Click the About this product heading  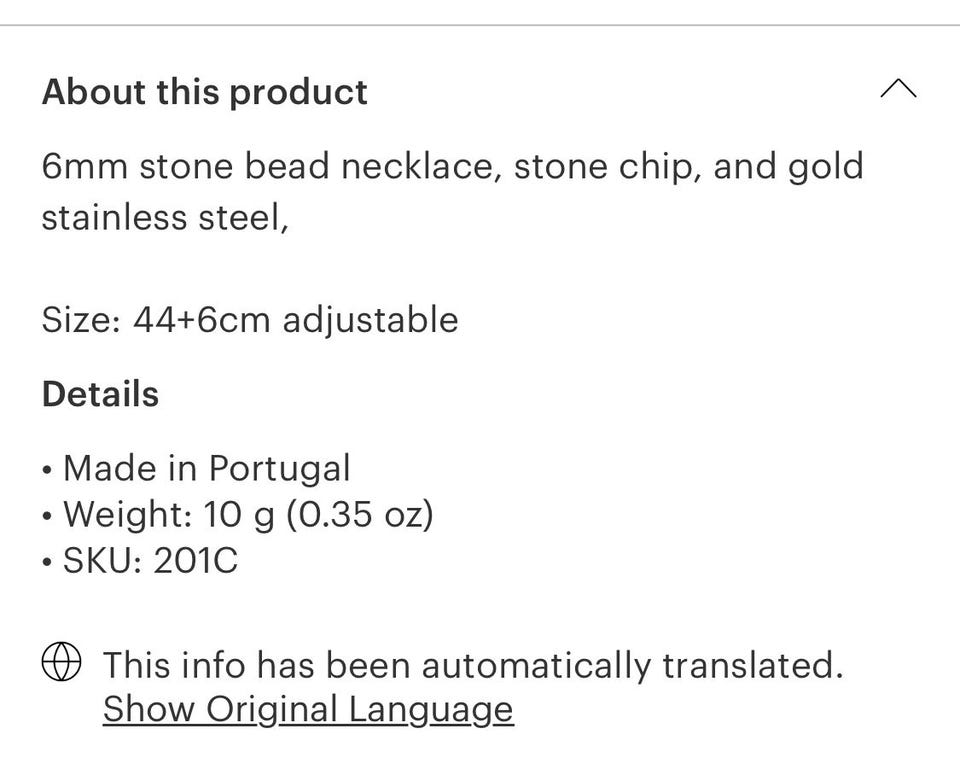(x=205, y=92)
